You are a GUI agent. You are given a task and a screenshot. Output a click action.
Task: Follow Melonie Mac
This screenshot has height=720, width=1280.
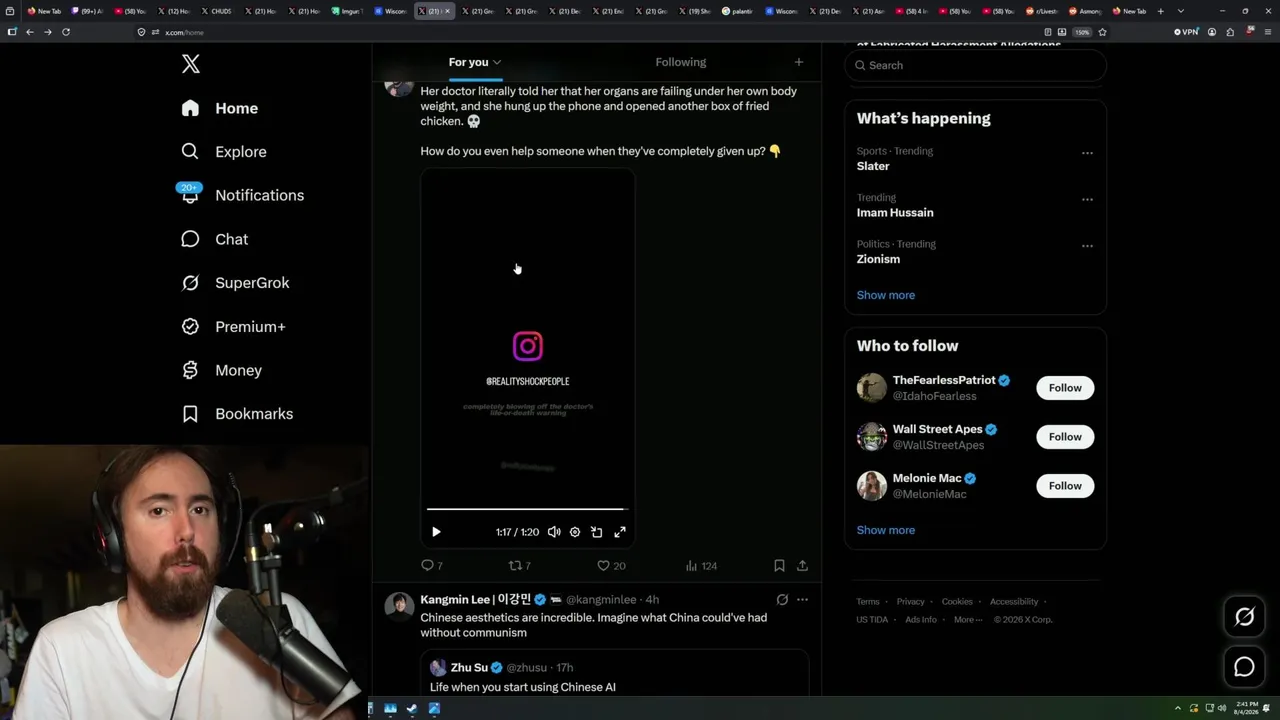[1065, 486]
